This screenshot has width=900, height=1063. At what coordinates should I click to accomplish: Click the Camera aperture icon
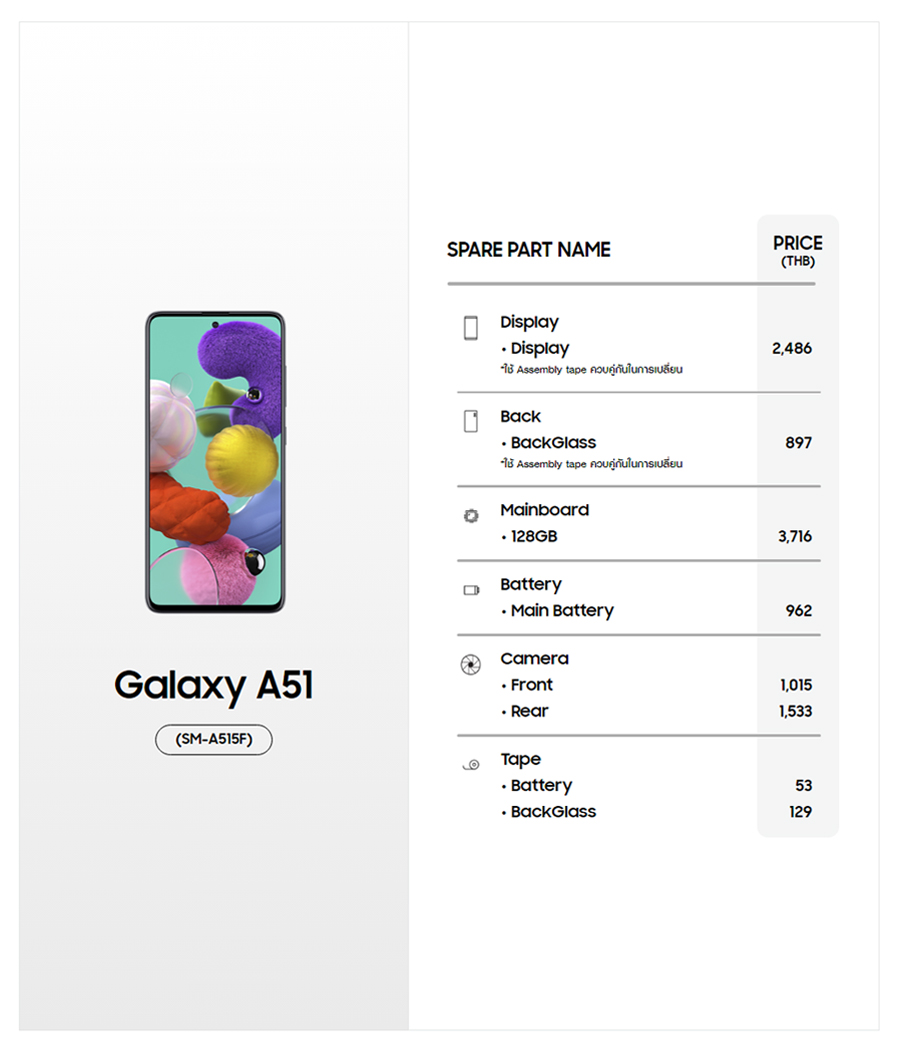(471, 665)
